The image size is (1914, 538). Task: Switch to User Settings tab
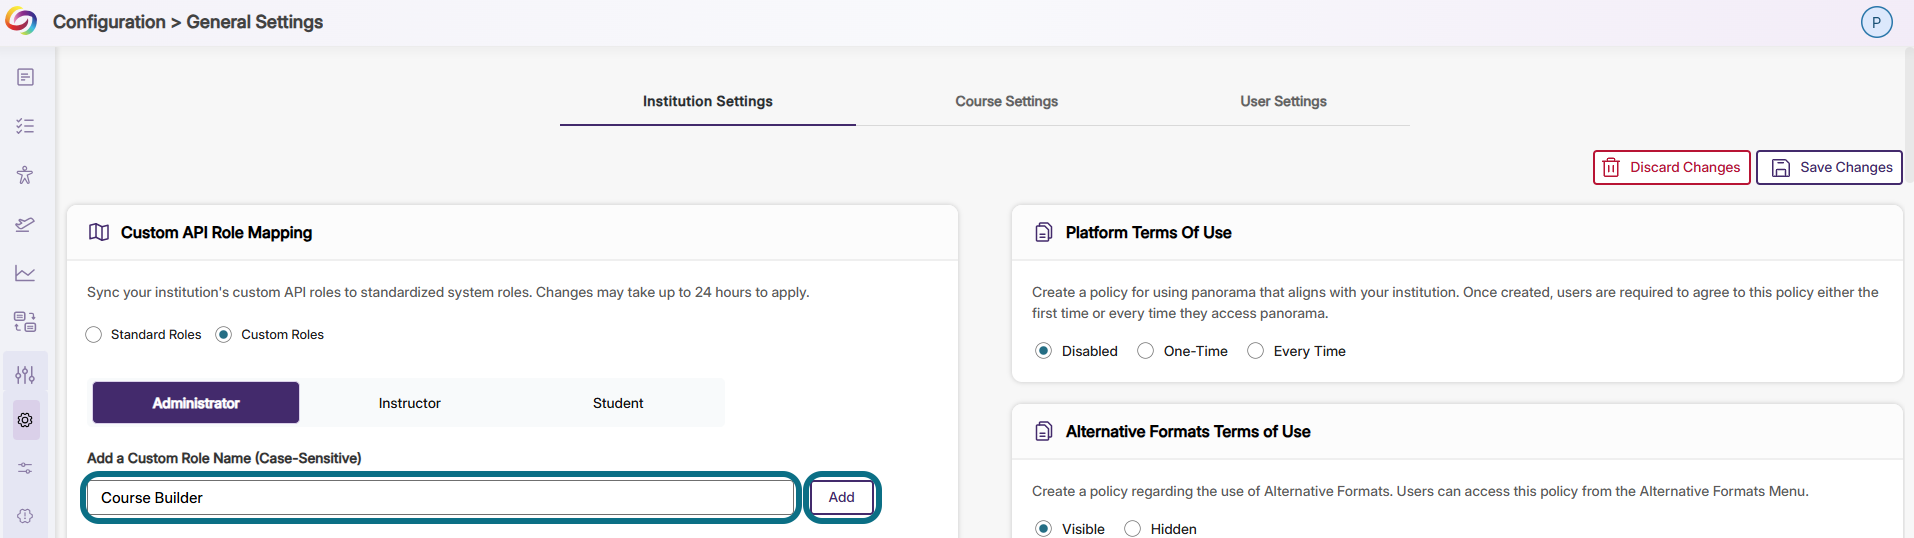(1283, 101)
